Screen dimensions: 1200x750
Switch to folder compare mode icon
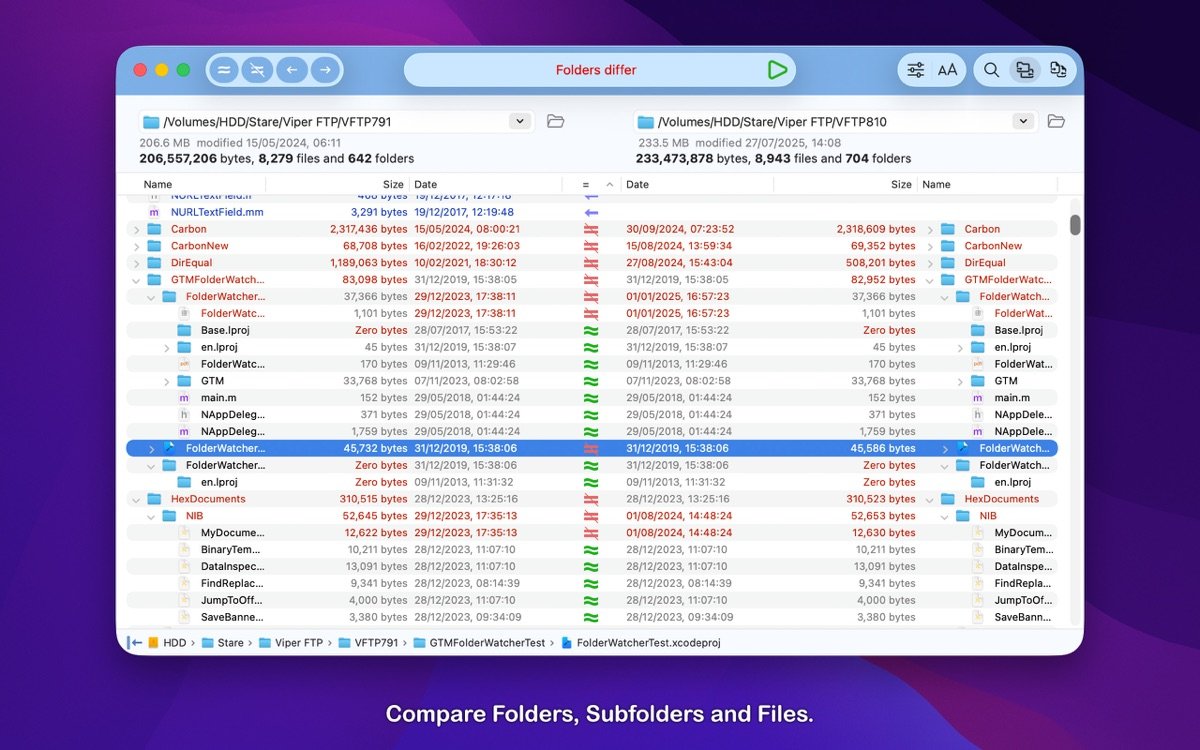pyautogui.click(x=1024, y=70)
